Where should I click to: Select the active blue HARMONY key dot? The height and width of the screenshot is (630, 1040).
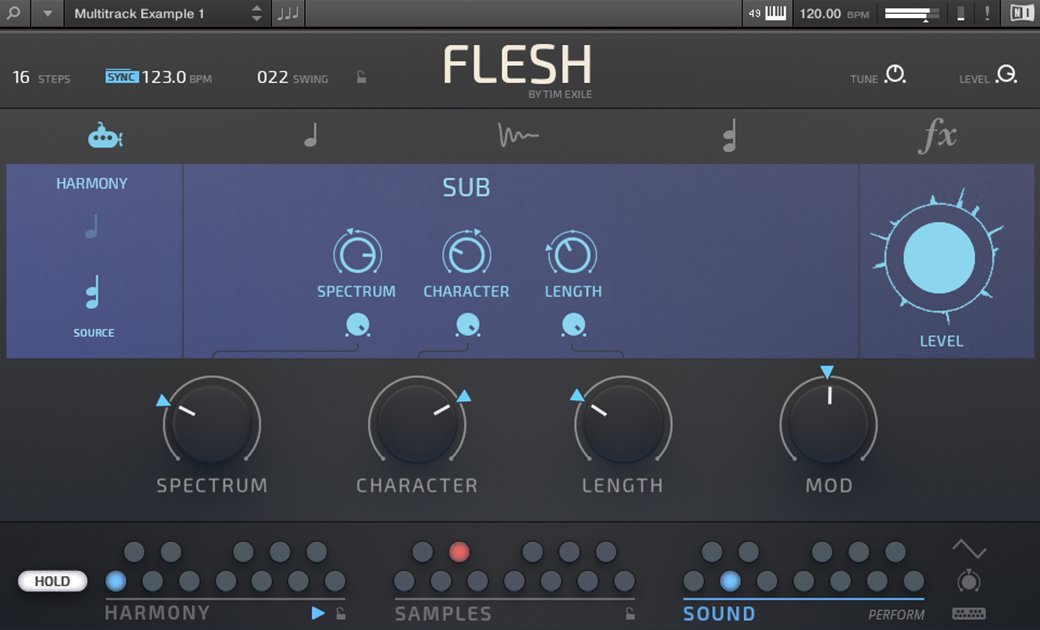tap(116, 582)
